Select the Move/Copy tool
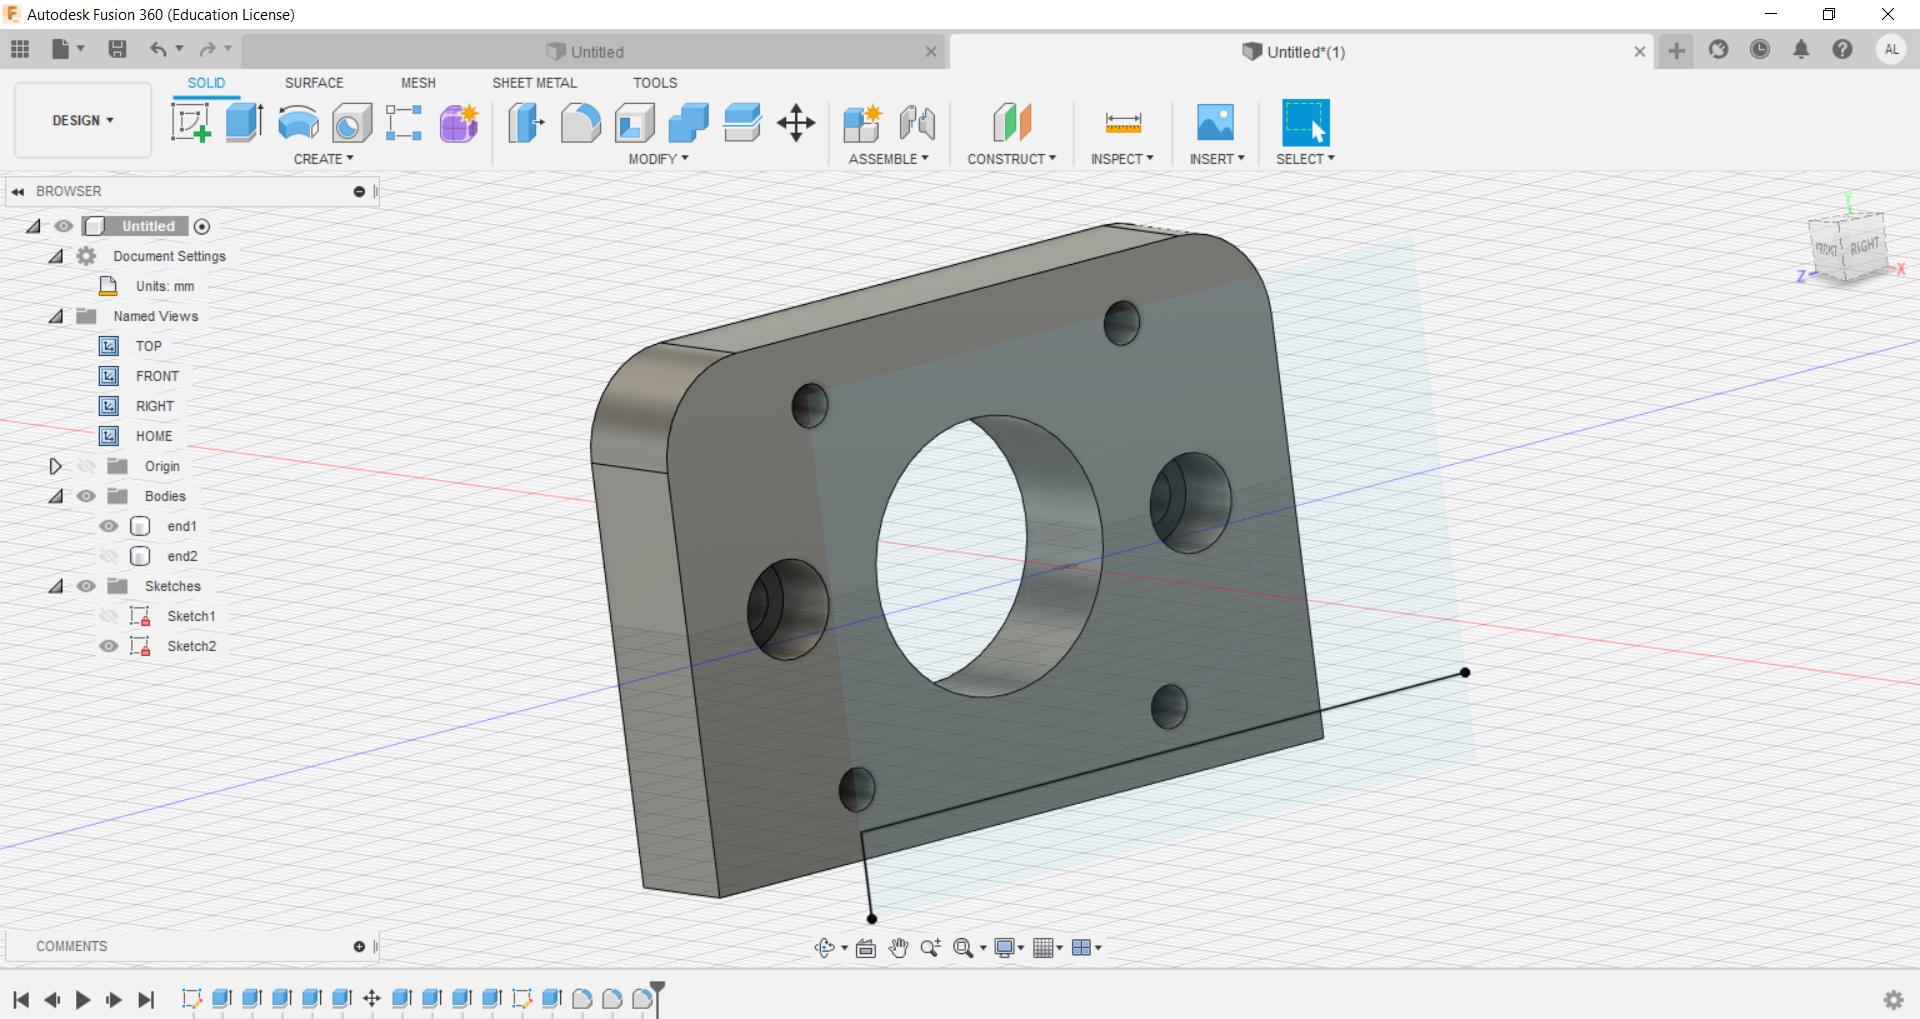The width and height of the screenshot is (1920, 1019). click(x=796, y=123)
